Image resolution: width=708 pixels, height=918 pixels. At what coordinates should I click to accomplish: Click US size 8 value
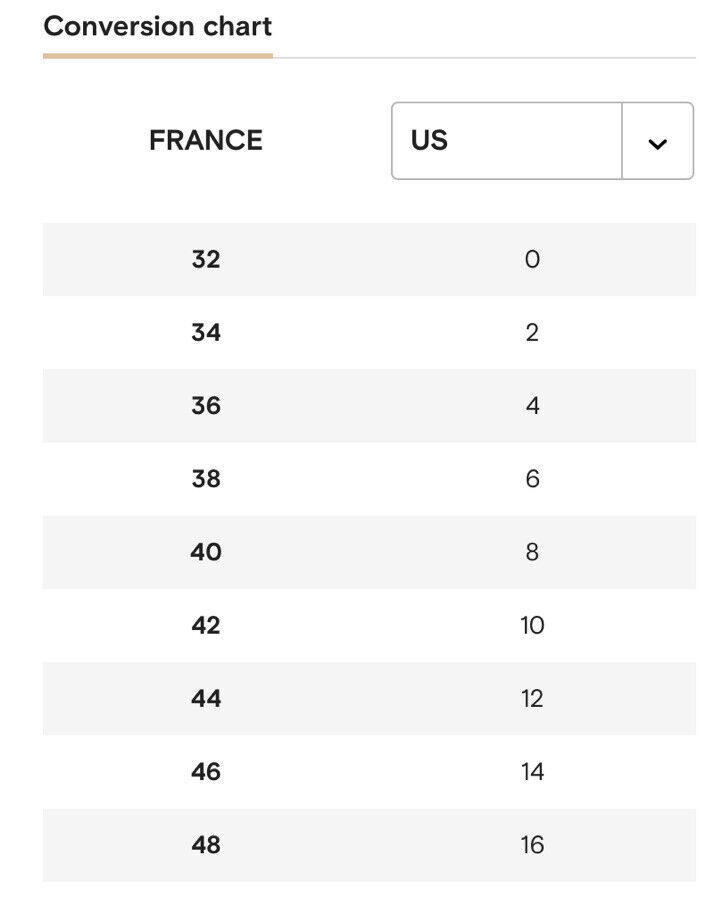click(x=532, y=552)
